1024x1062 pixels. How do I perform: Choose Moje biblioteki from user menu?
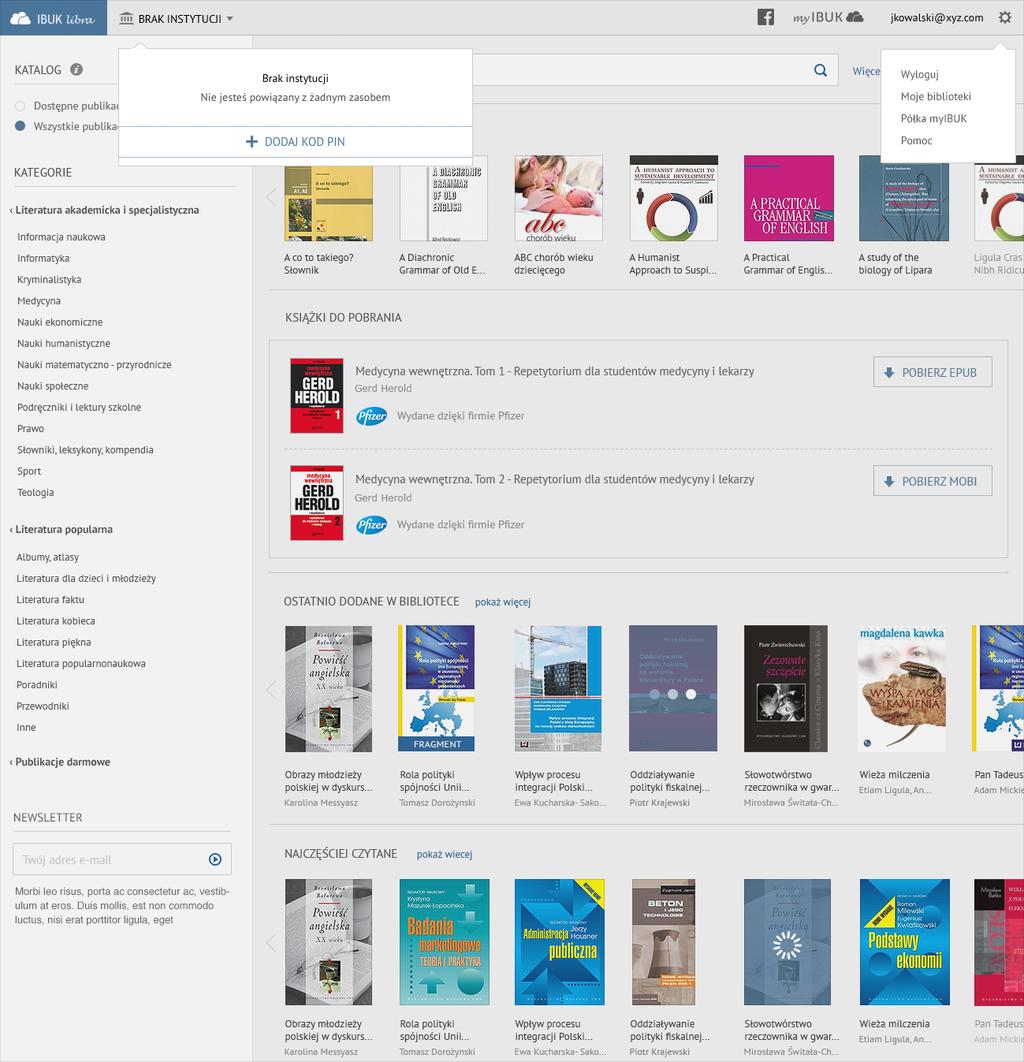[x=935, y=96]
